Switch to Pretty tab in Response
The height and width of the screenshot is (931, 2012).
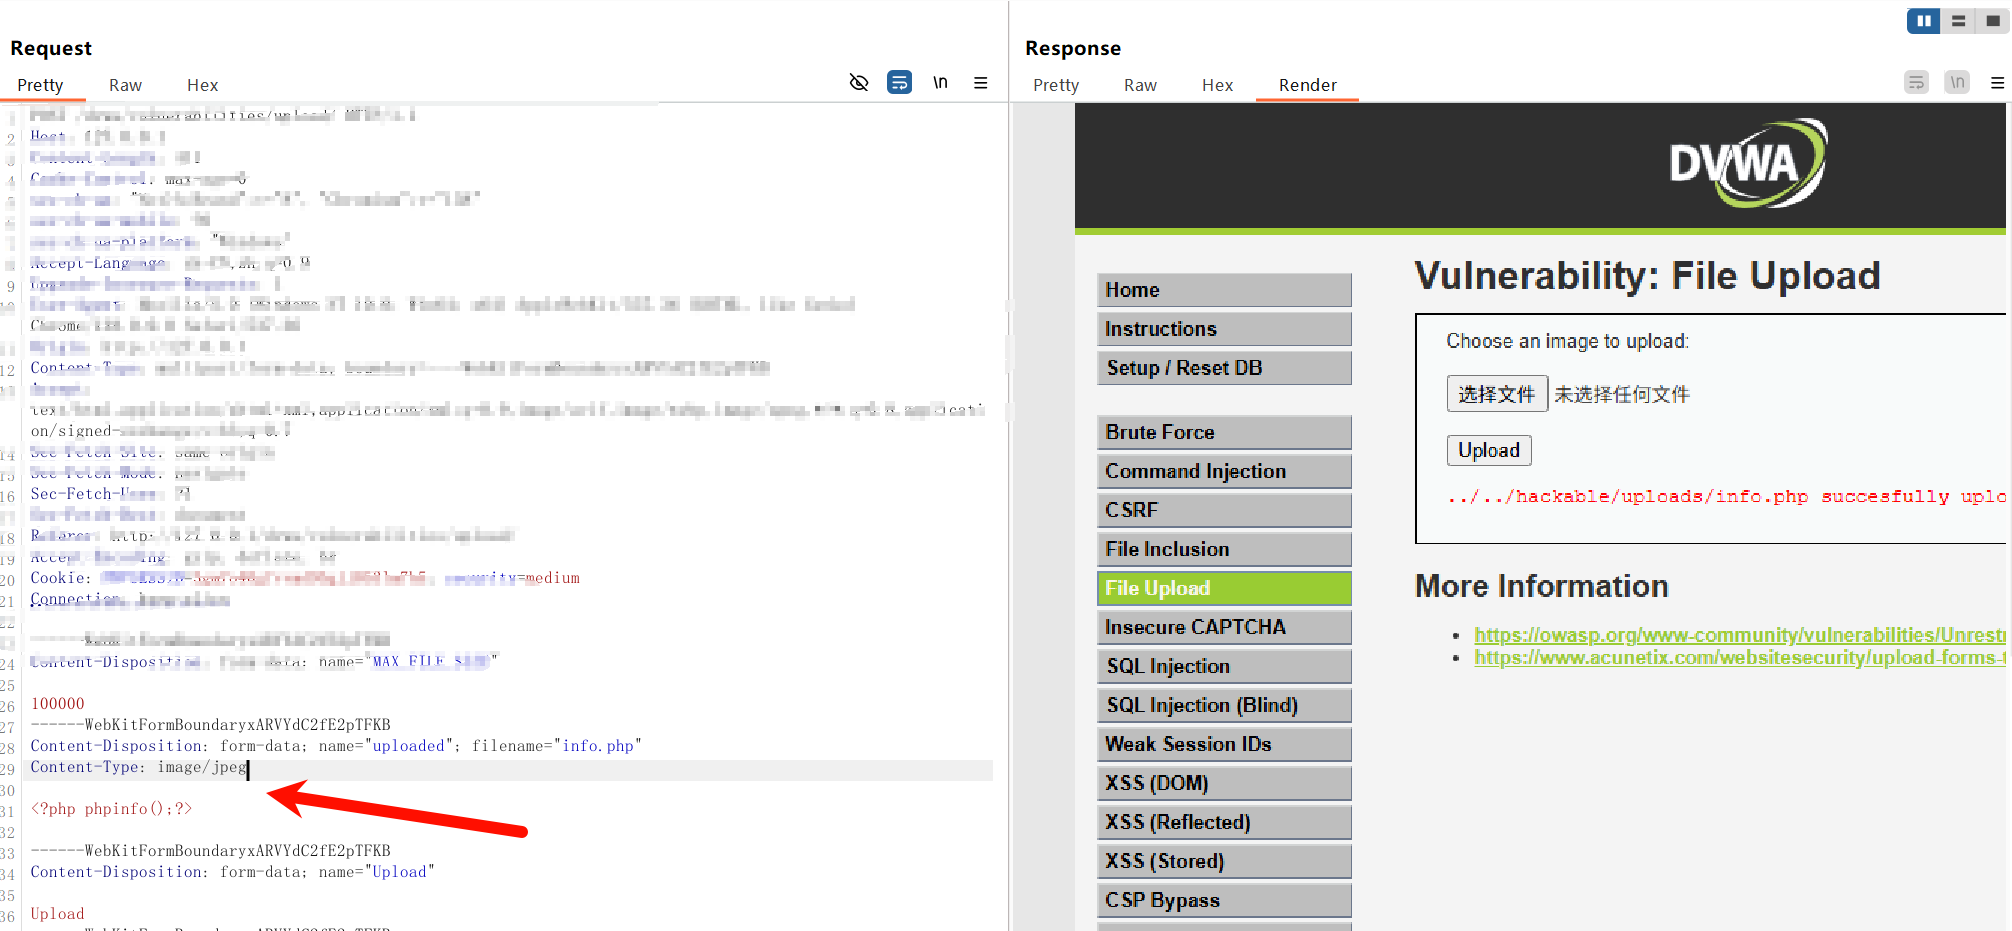[1056, 85]
